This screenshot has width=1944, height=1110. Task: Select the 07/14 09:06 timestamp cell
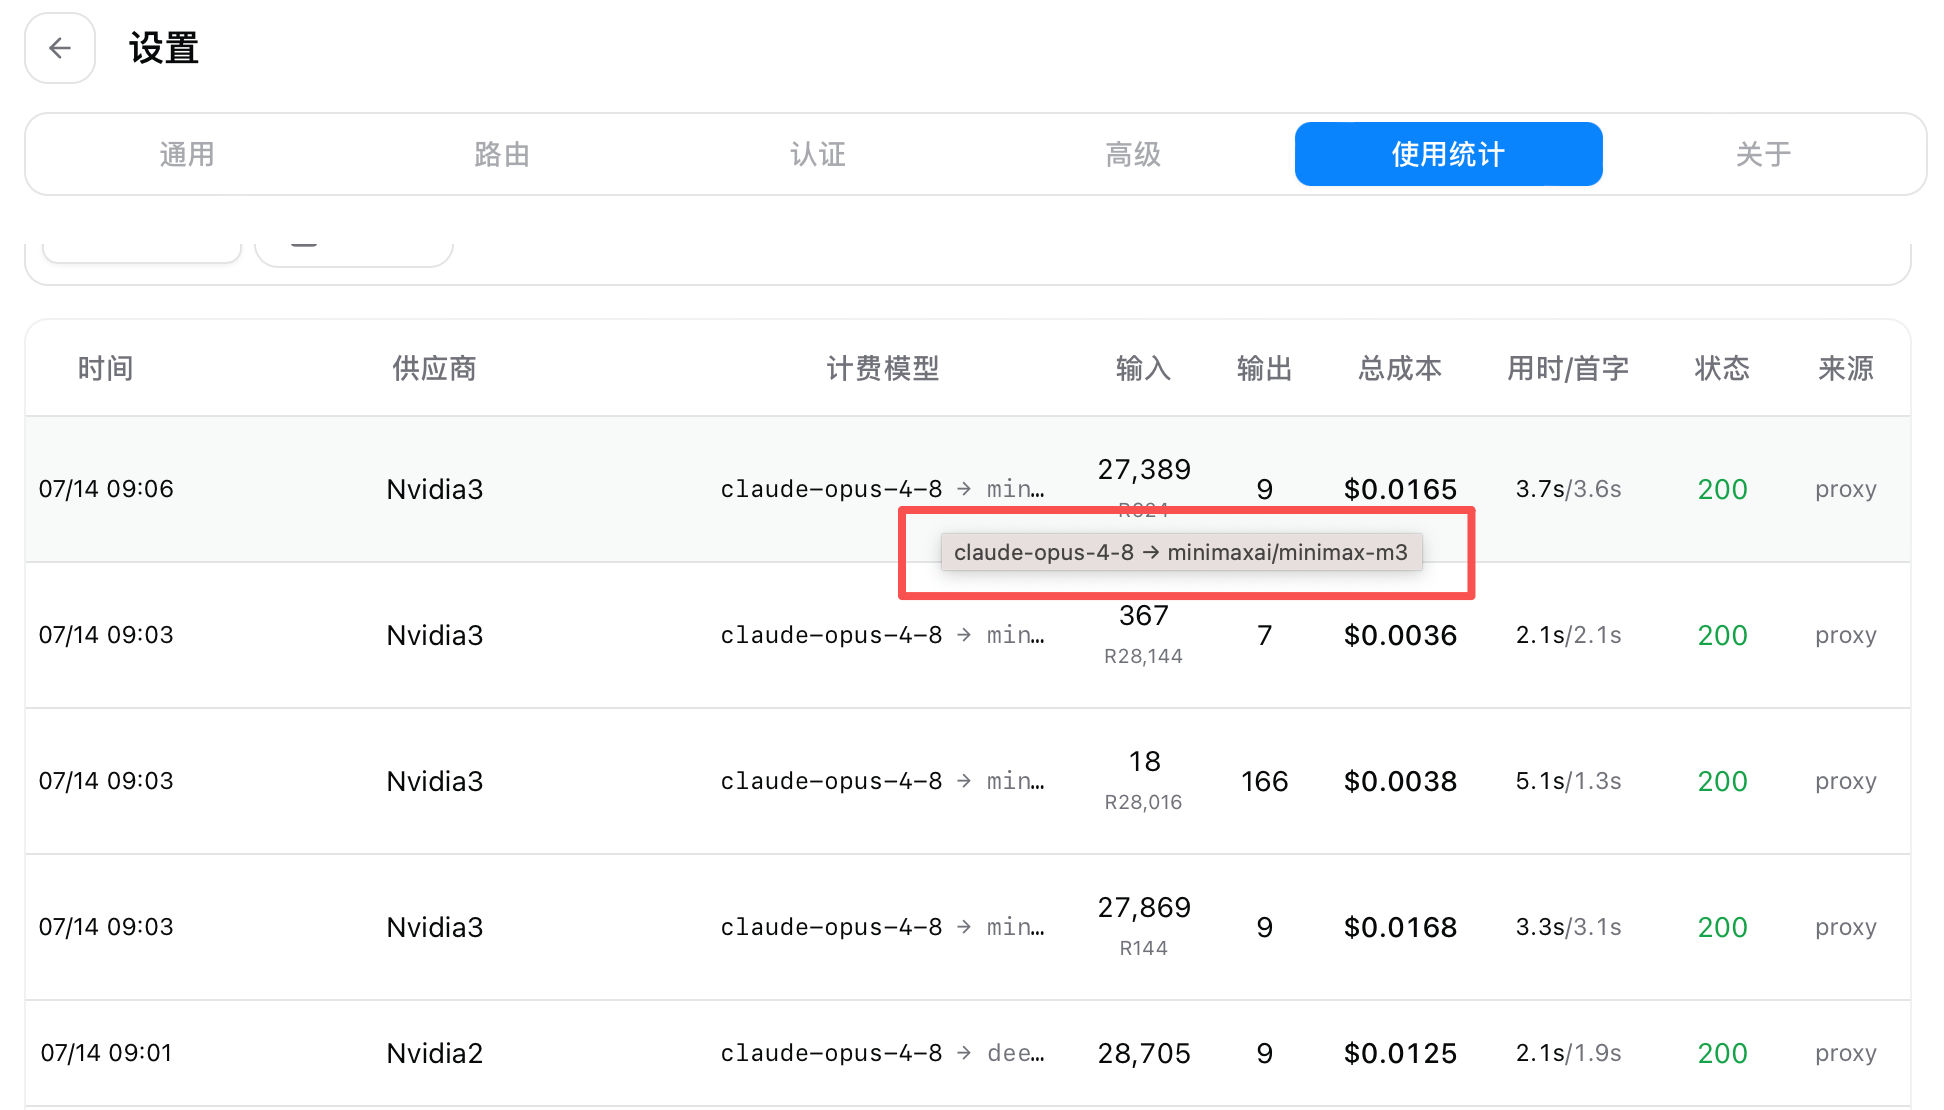point(106,489)
